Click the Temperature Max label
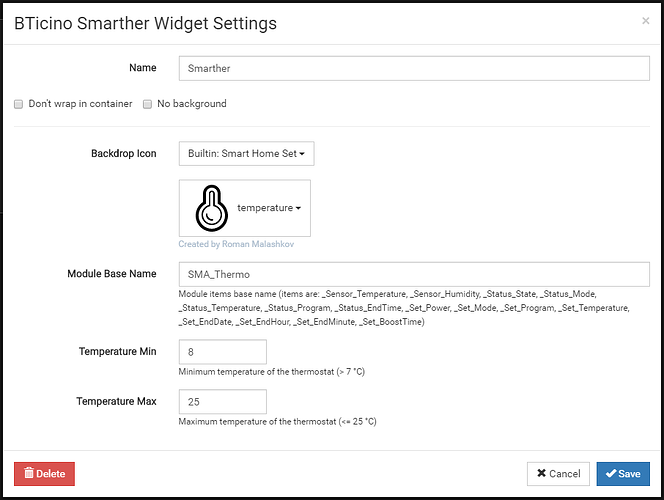The height and width of the screenshot is (500, 664). 116,401
